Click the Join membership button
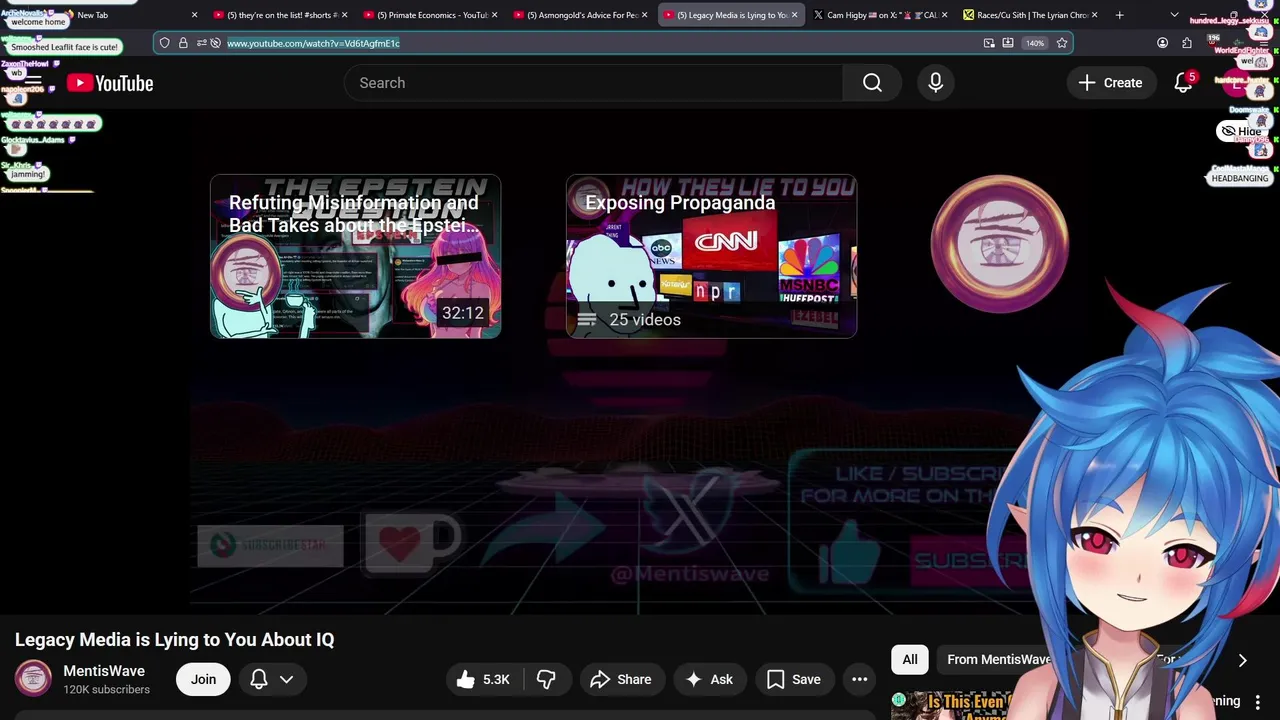Screen dimensions: 1280x720 pyautogui.click(x=203, y=679)
